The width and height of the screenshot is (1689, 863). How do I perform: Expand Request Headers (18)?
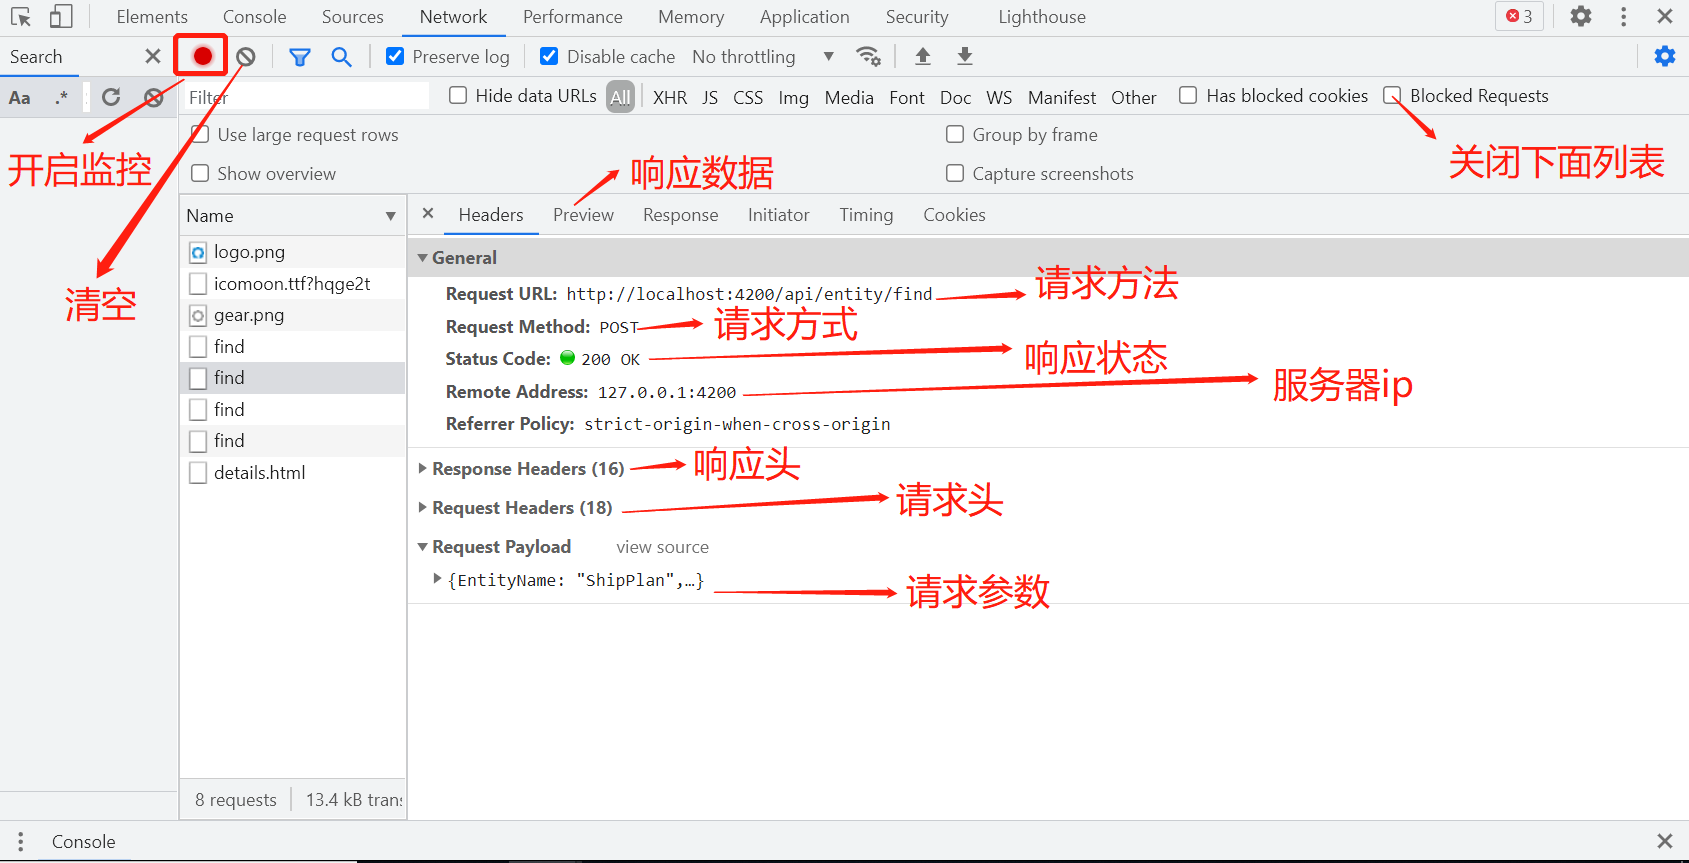[x=423, y=507]
